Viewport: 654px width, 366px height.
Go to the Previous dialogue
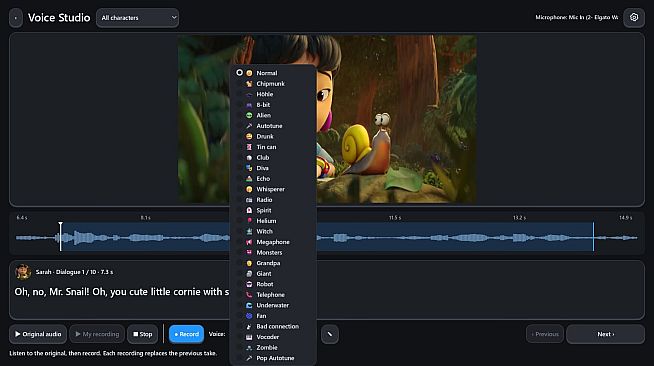[545, 334]
